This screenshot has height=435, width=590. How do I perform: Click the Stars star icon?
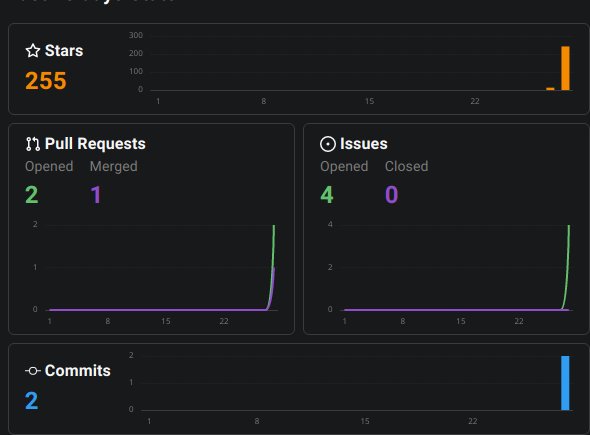click(x=33, y=51)
